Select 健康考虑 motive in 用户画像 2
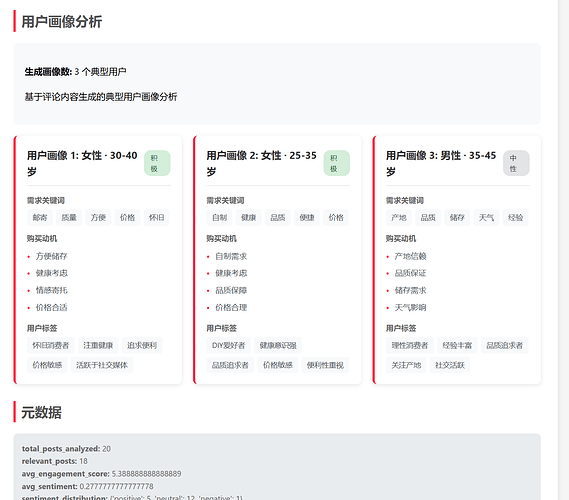The width and height of the screenshot is (569, 500). 231,273
